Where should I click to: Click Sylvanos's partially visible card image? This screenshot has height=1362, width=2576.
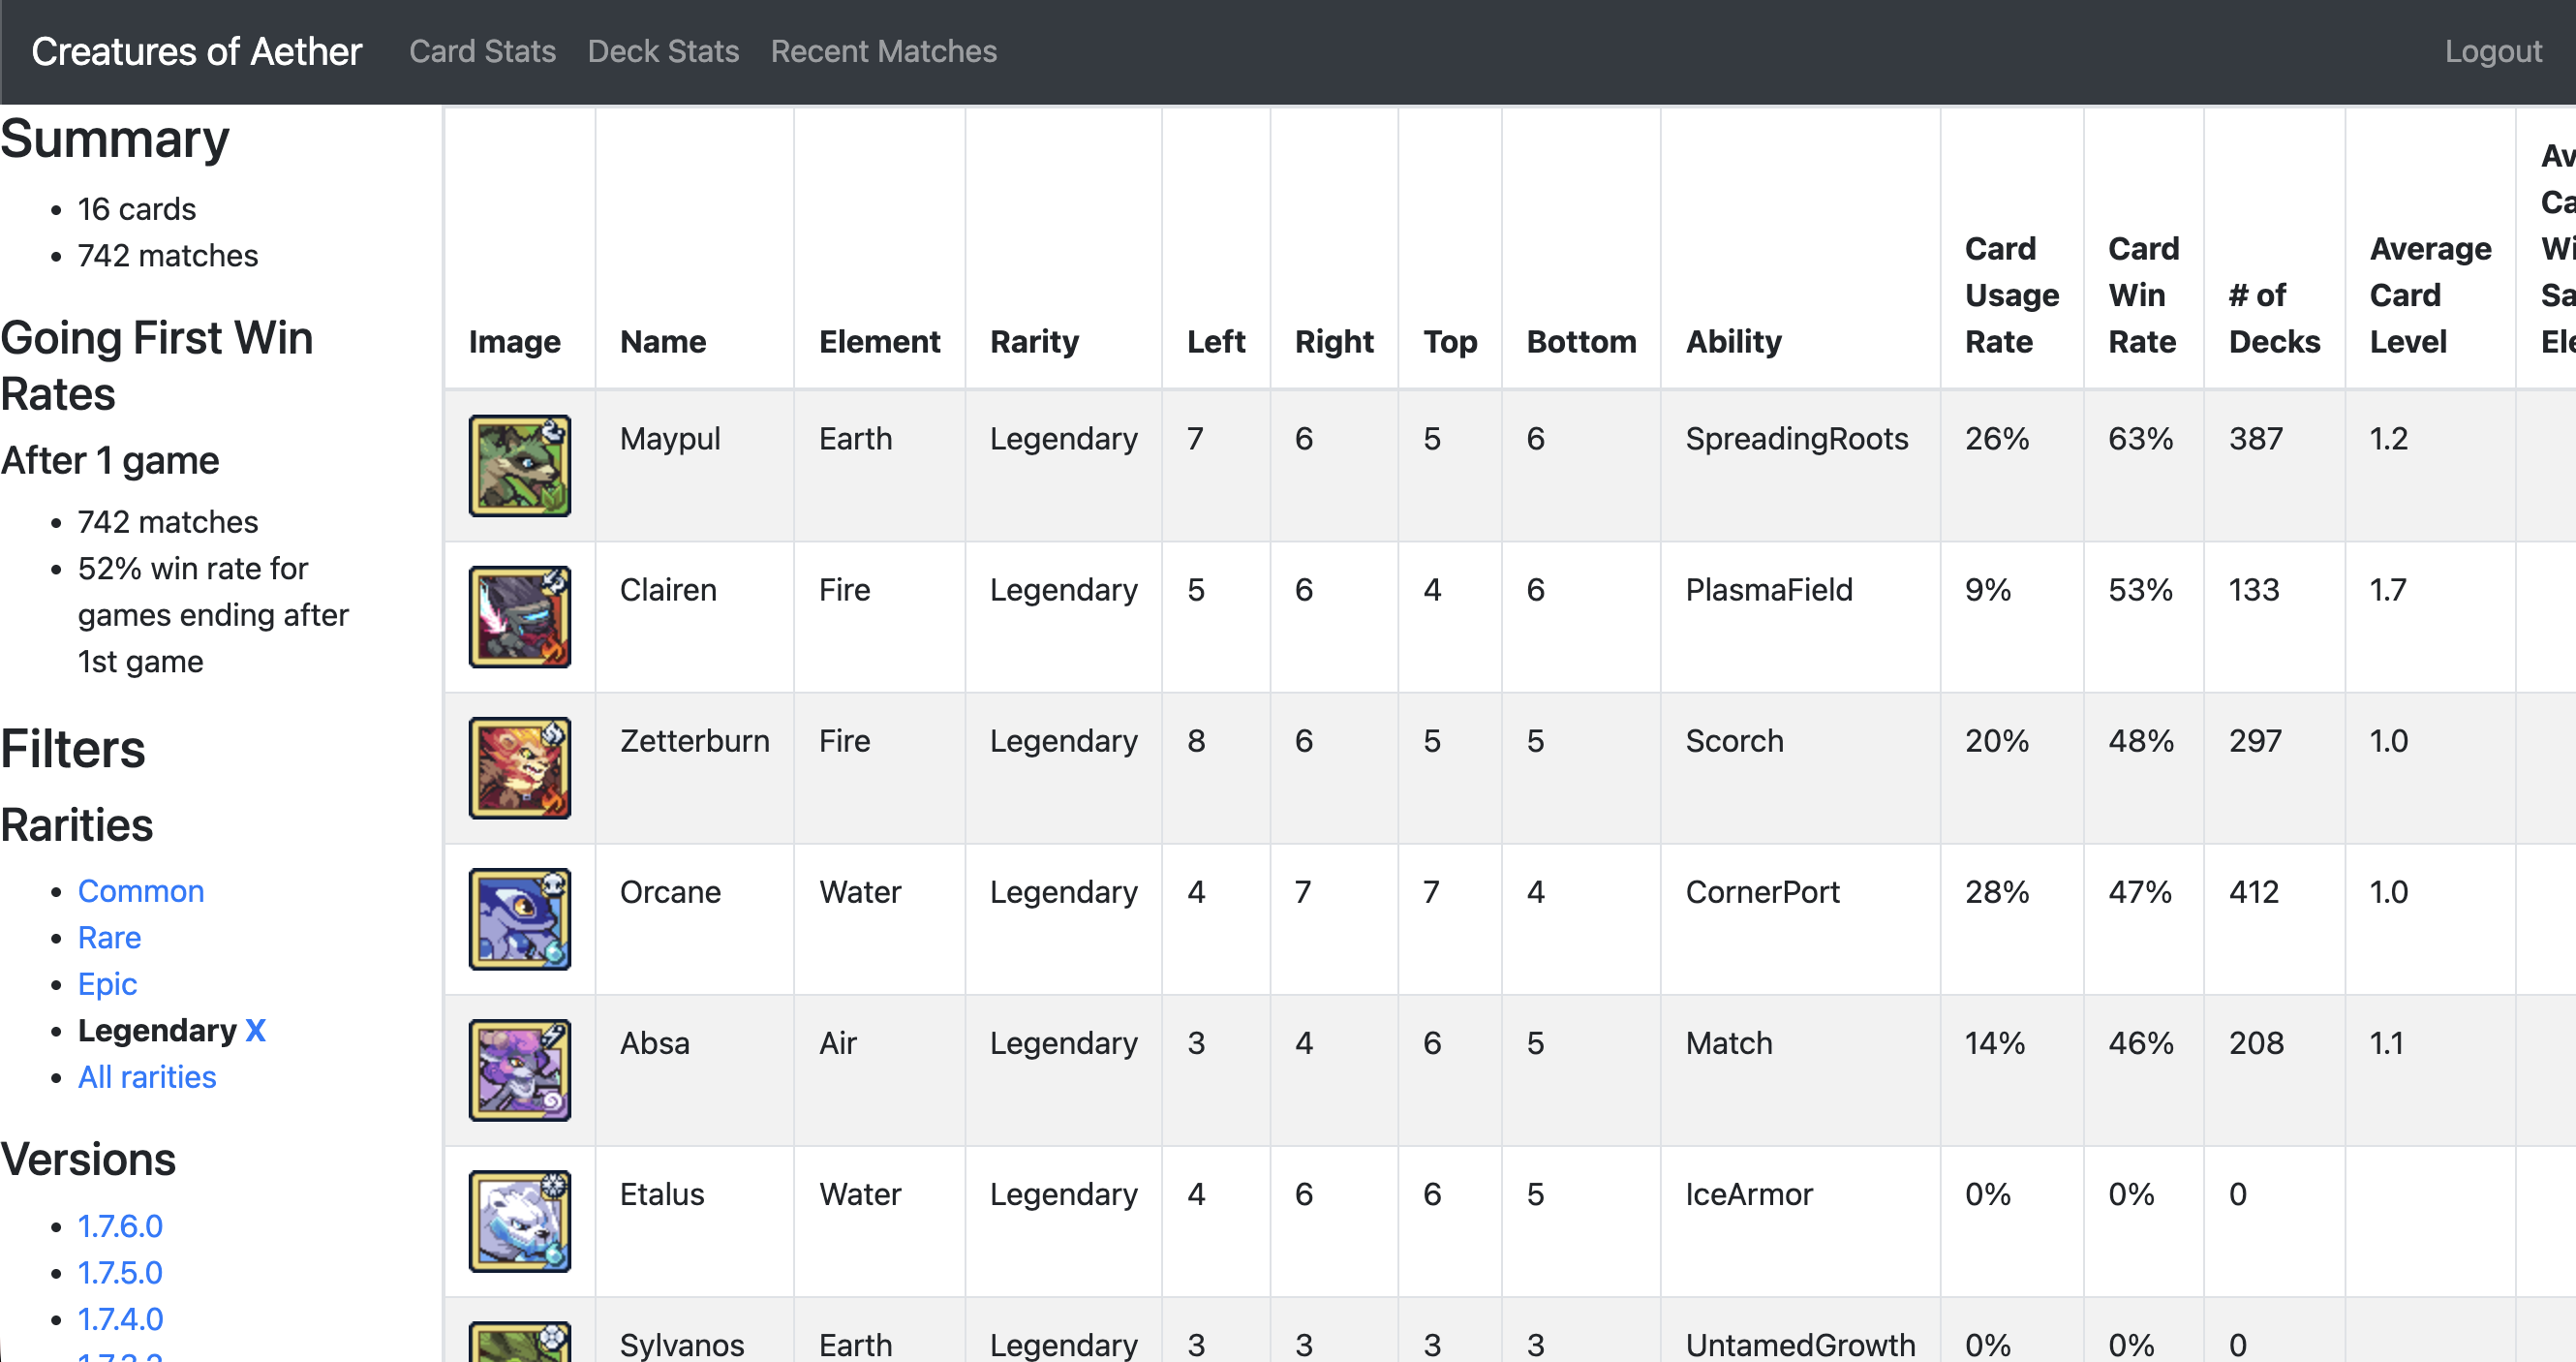coord(519,1343)
